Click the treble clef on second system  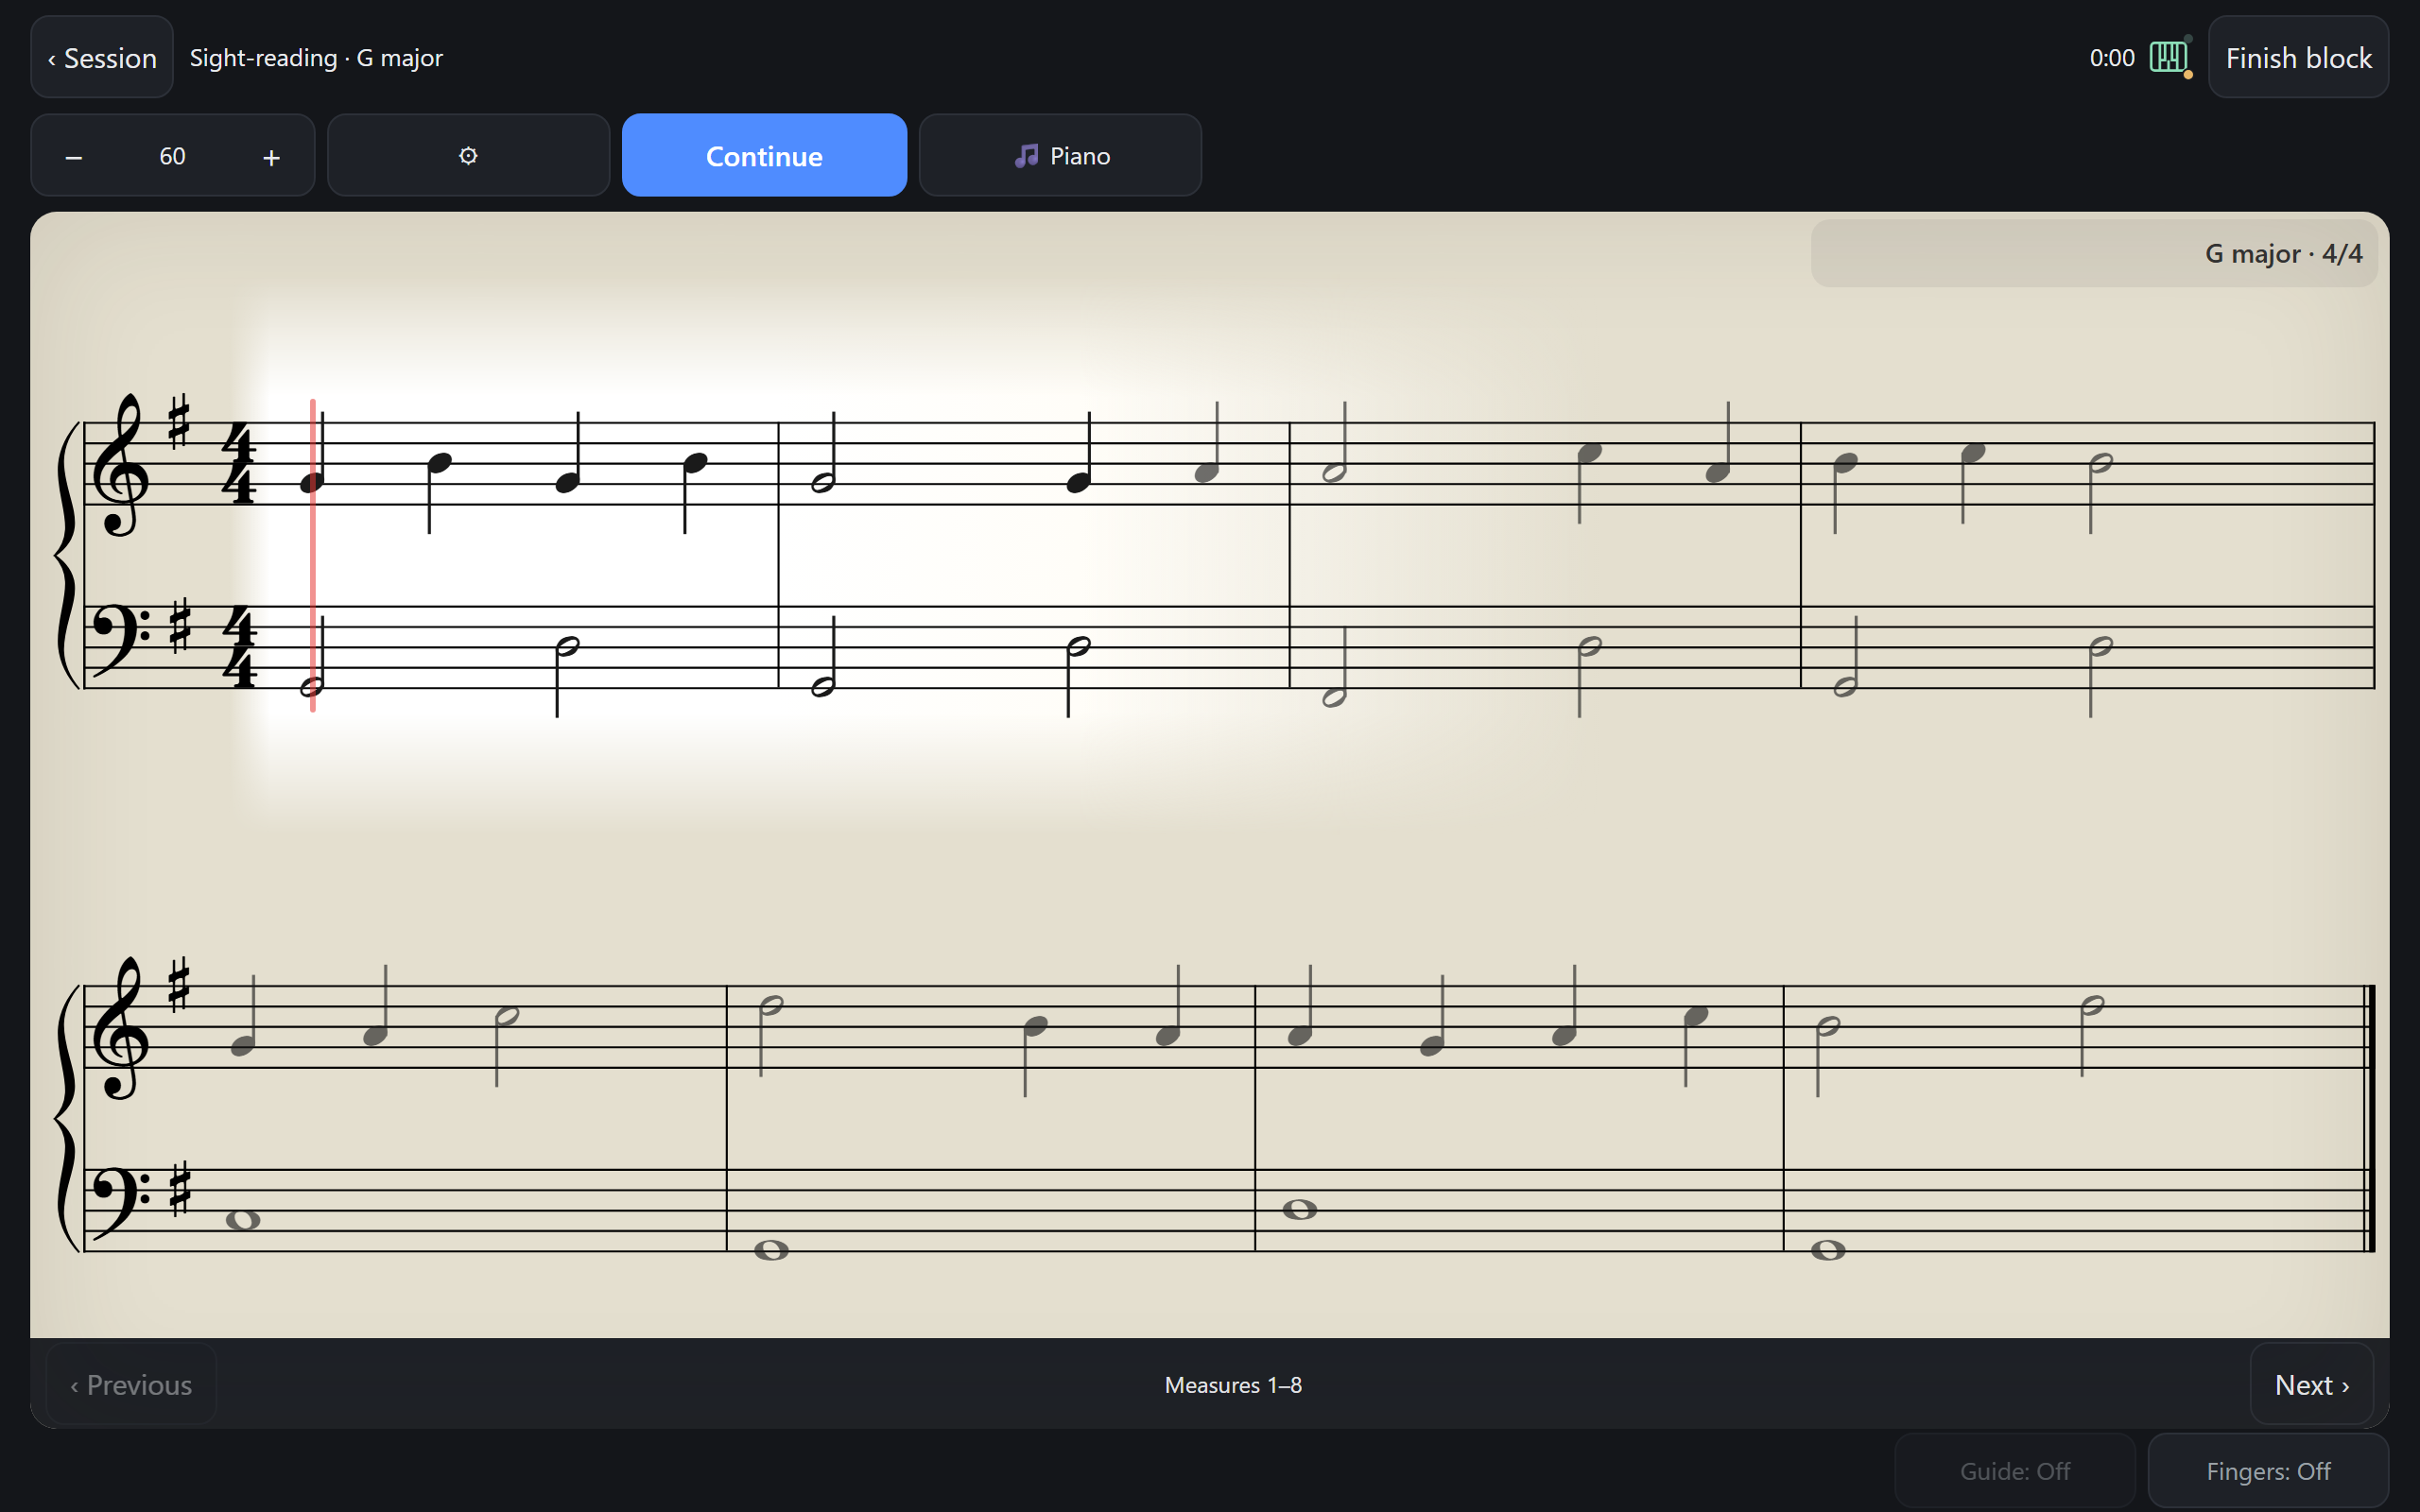tap(120, 1029)
